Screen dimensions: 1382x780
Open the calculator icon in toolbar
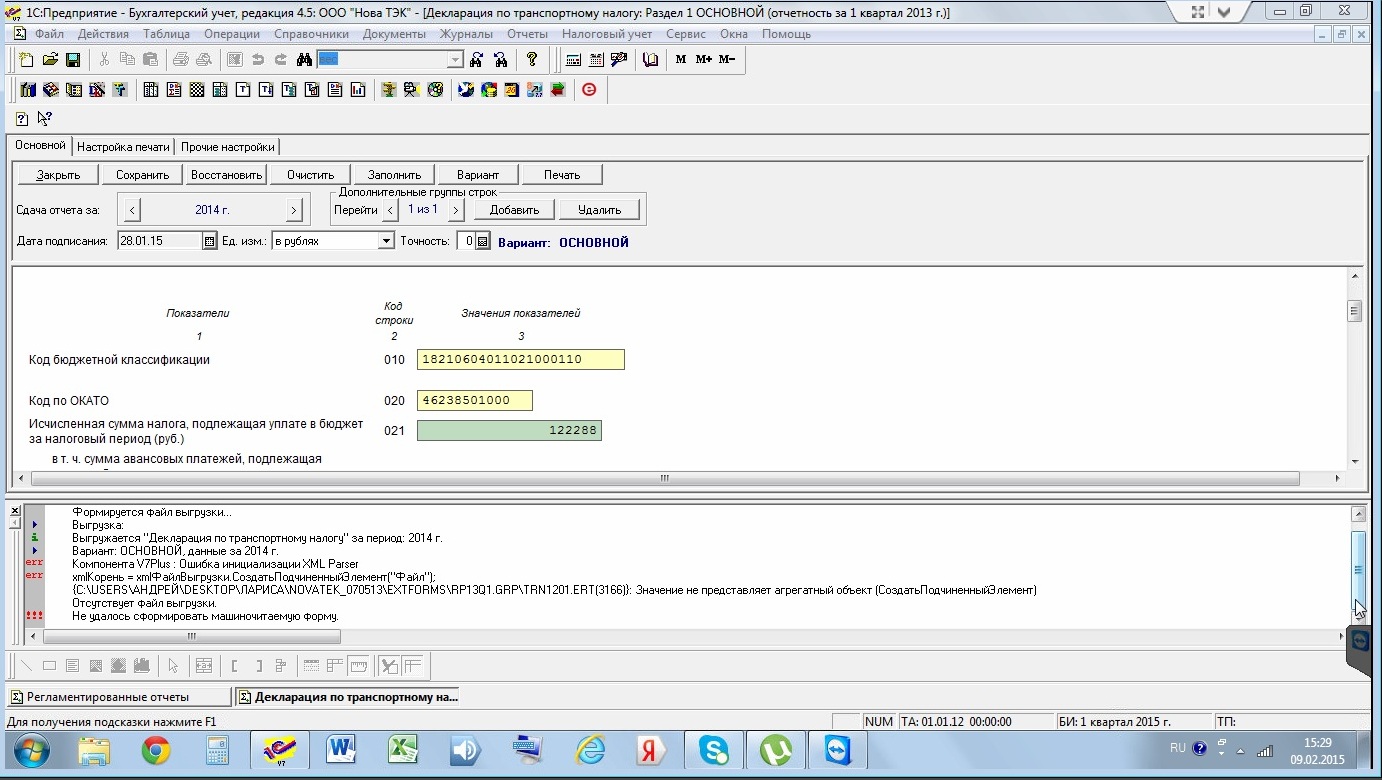(x=574, y=60)
